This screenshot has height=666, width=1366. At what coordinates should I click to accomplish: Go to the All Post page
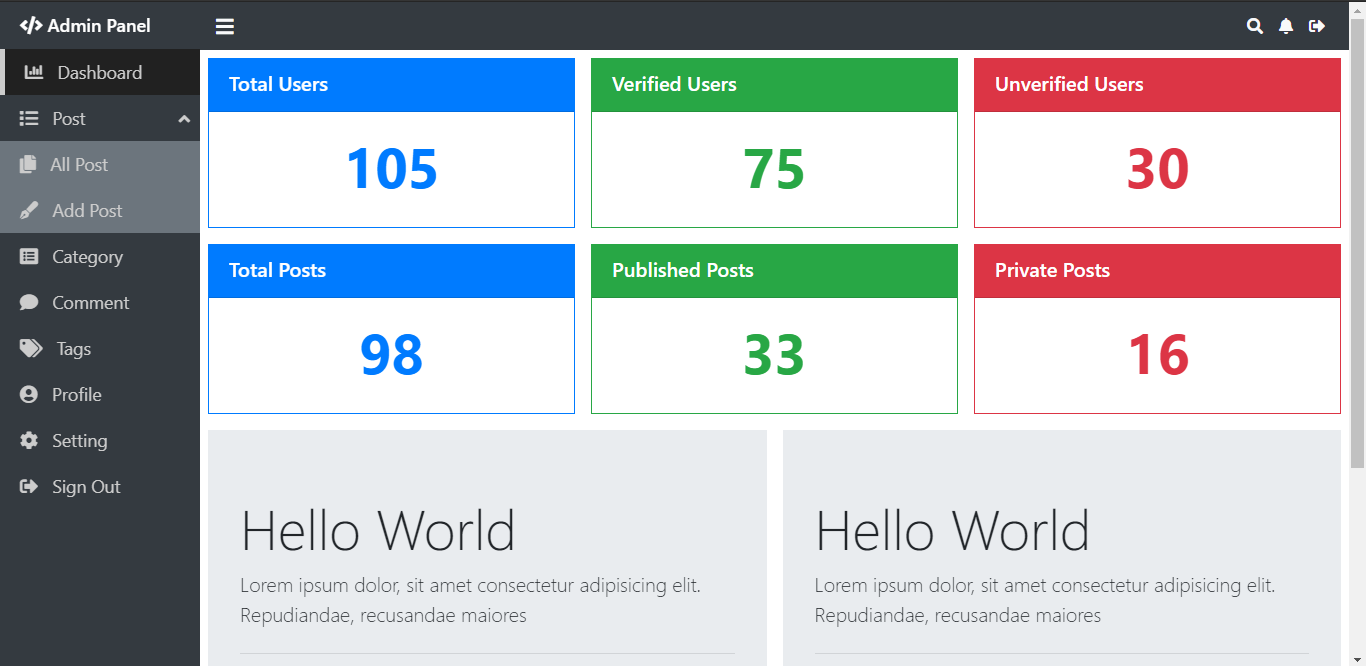(80, 164)
